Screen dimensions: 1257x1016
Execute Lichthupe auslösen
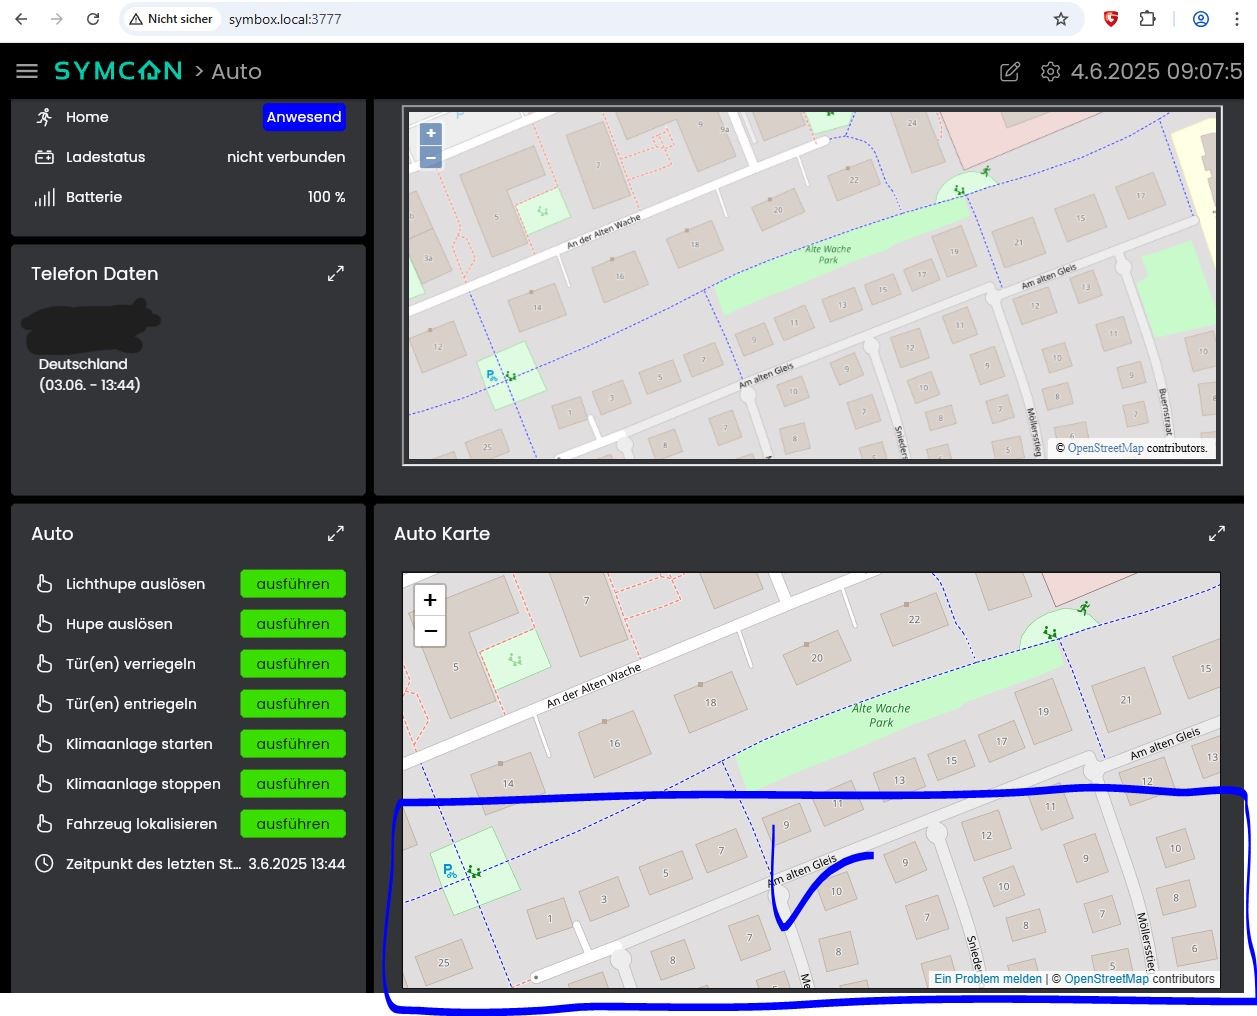293,584
